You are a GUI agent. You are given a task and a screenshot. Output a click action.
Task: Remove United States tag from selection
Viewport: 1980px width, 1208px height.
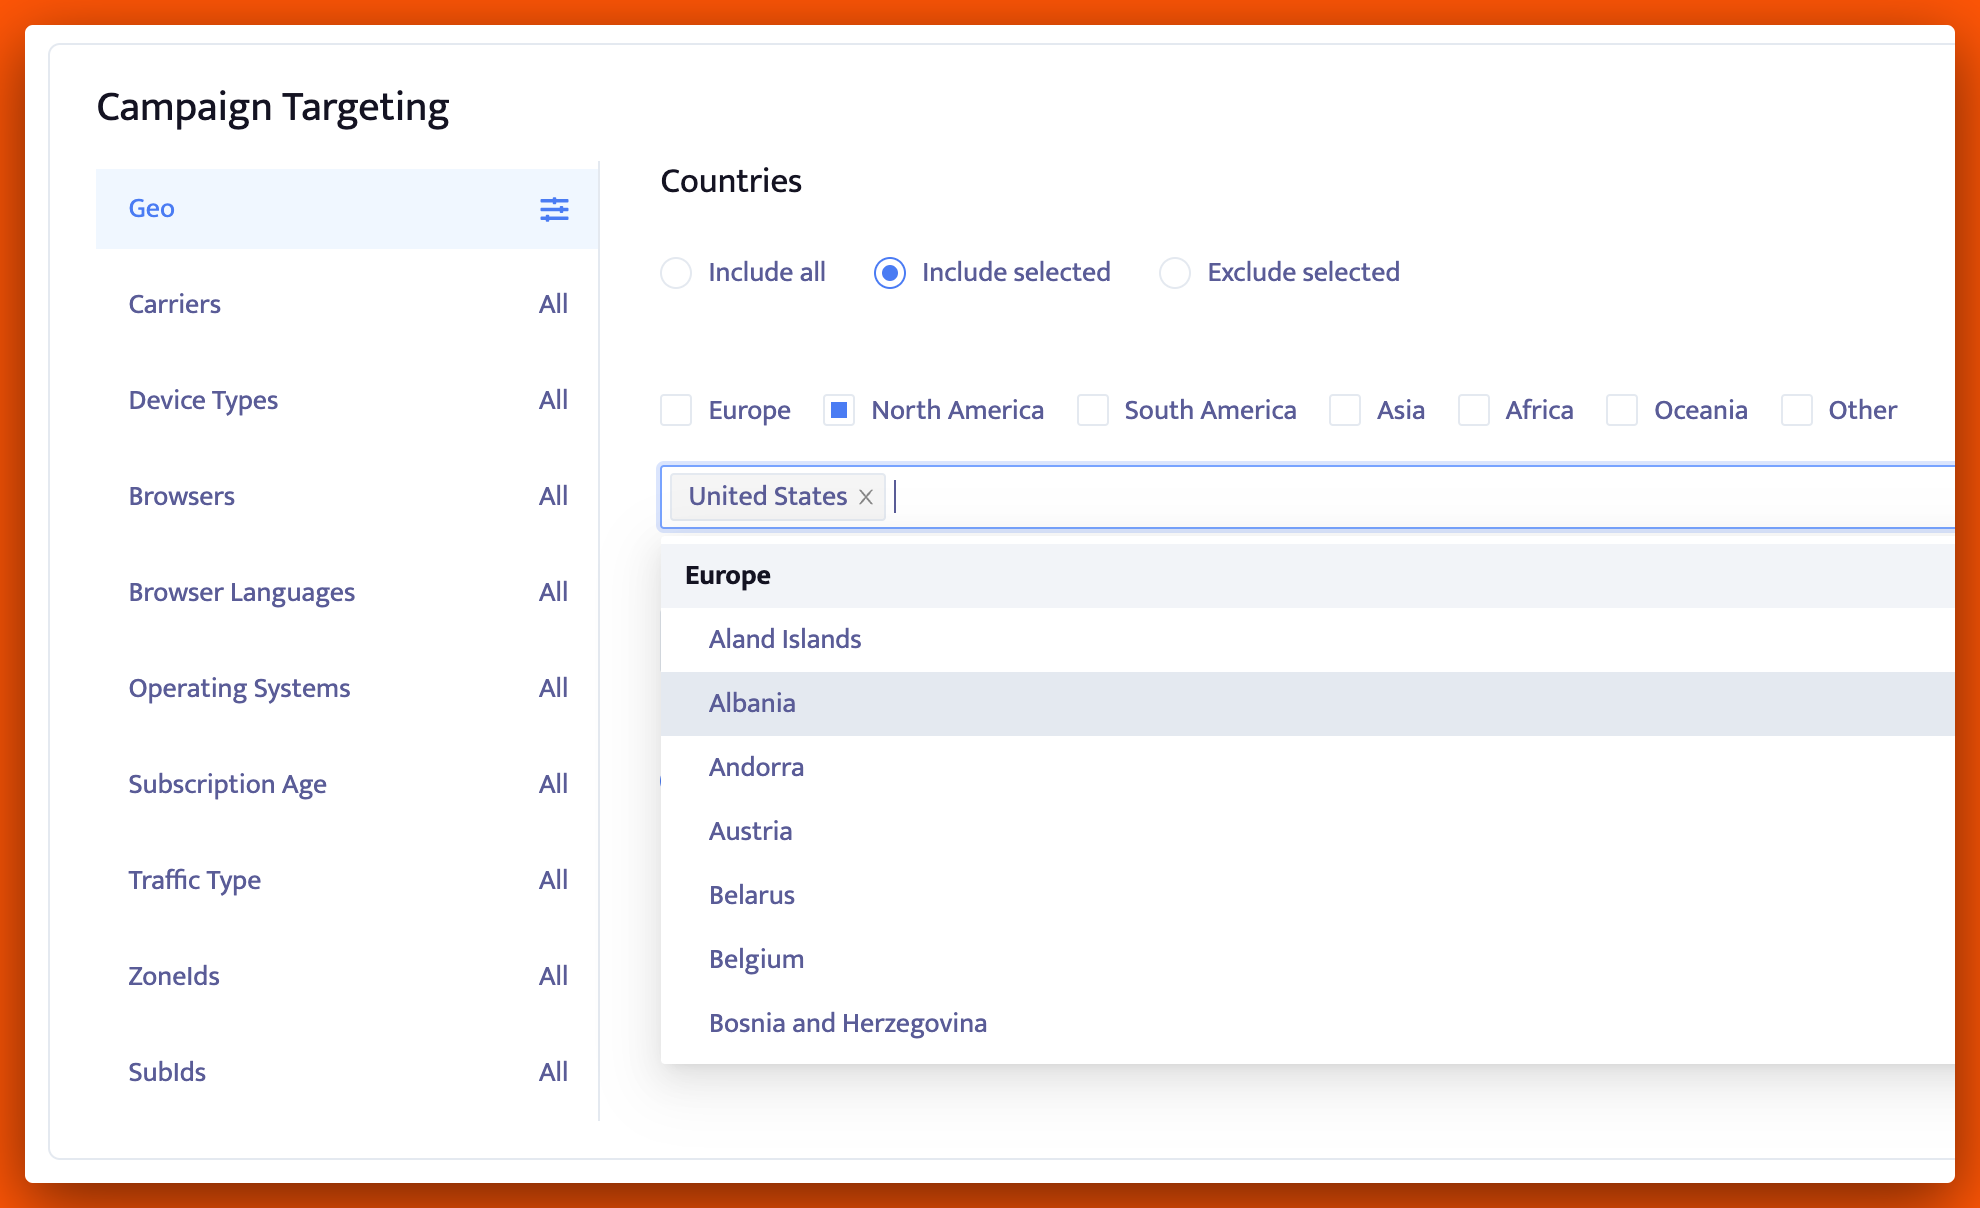(x=866, y=495)
